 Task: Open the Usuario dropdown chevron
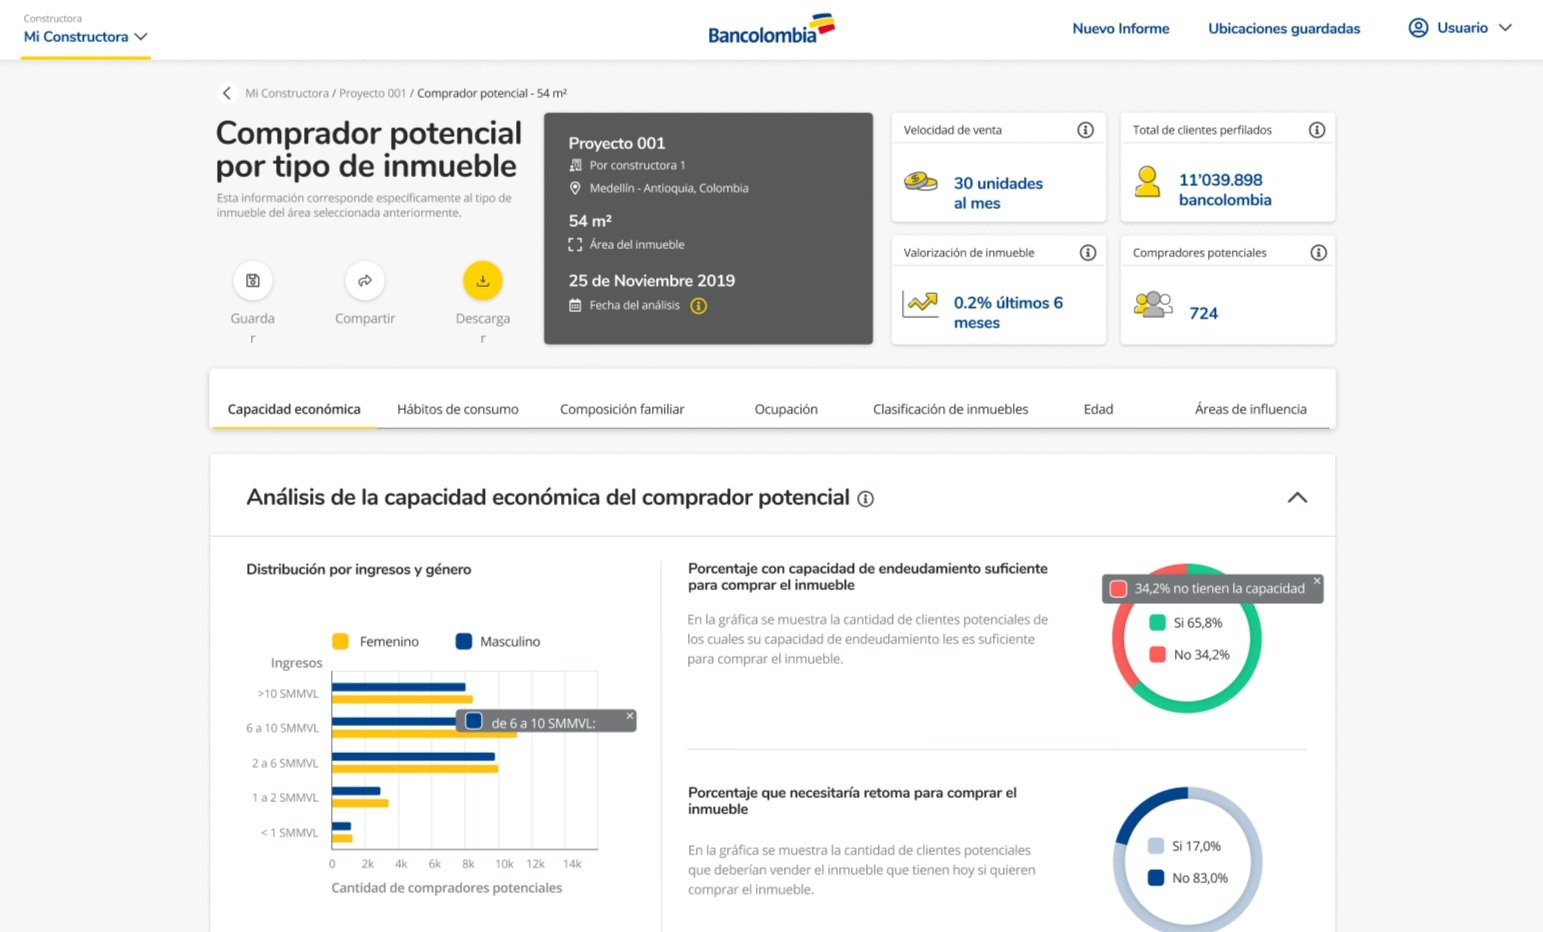click(x=1505, y=28)
